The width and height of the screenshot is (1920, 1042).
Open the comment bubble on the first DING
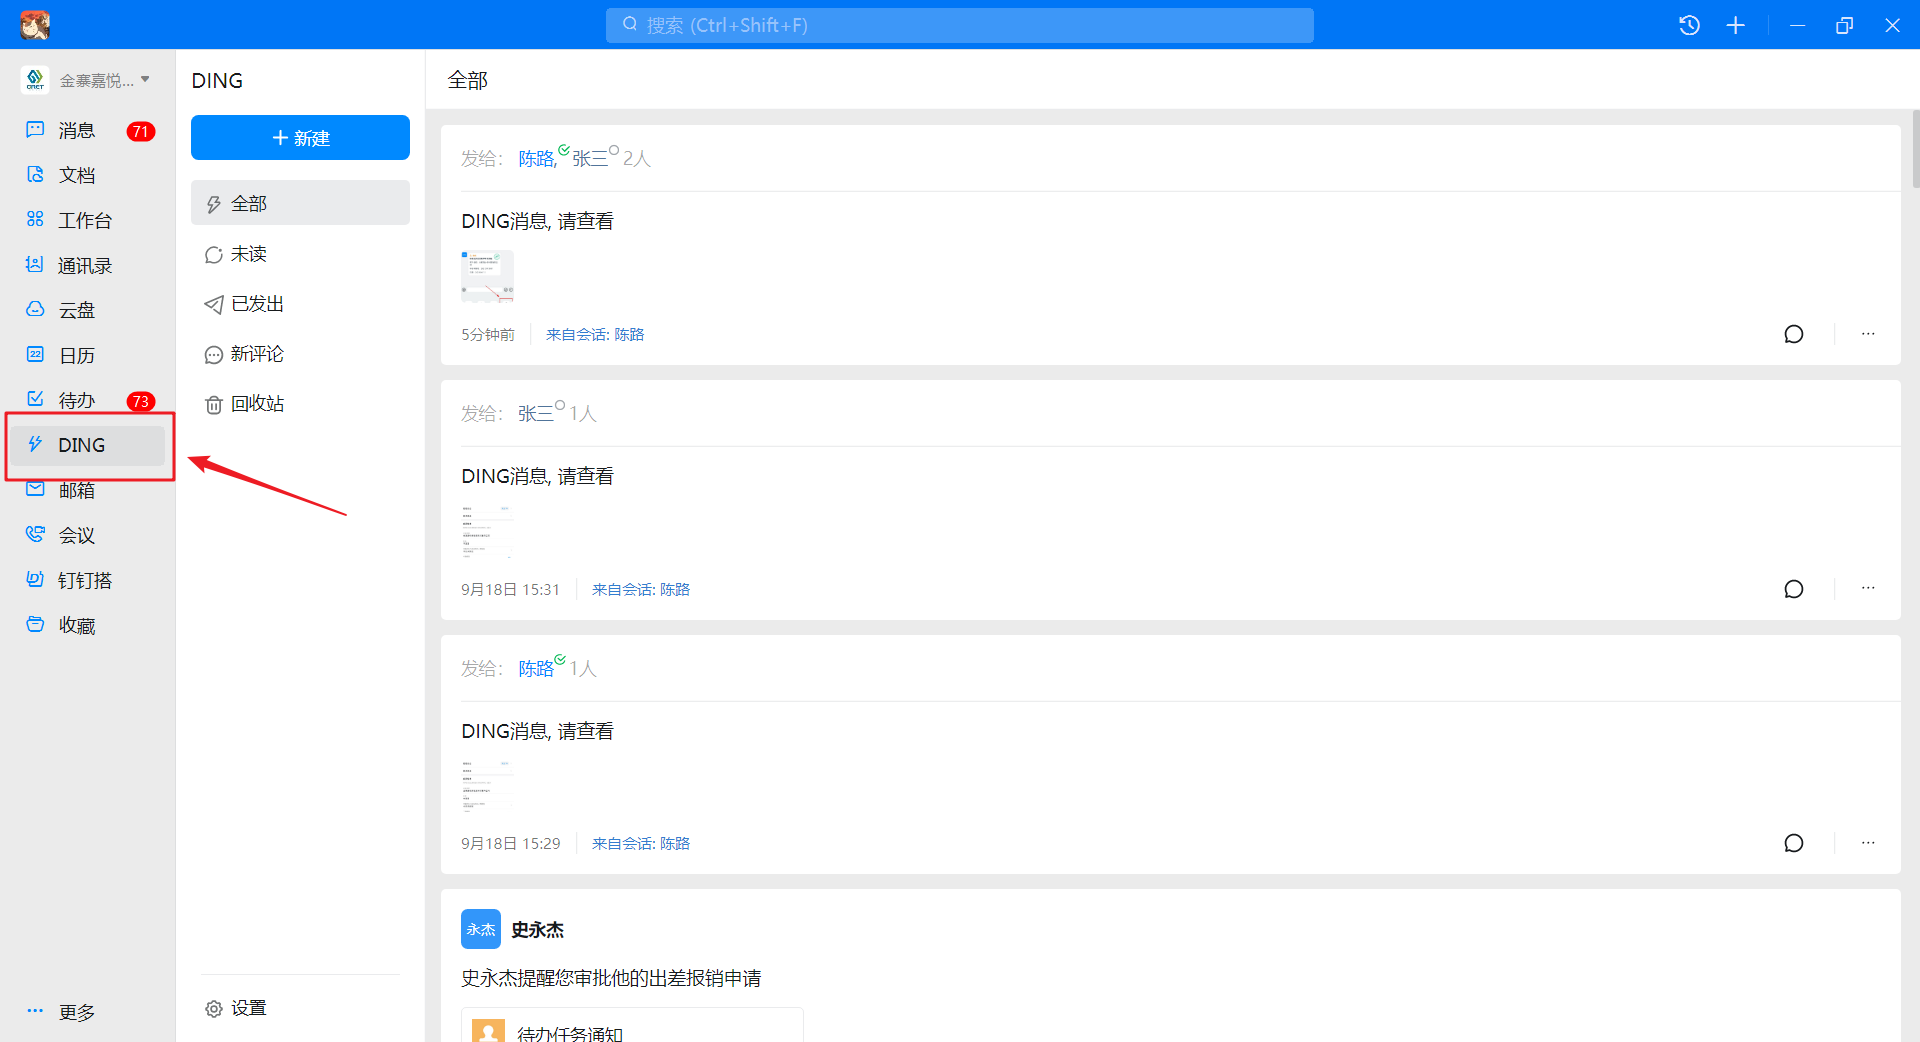[1794, 334]
